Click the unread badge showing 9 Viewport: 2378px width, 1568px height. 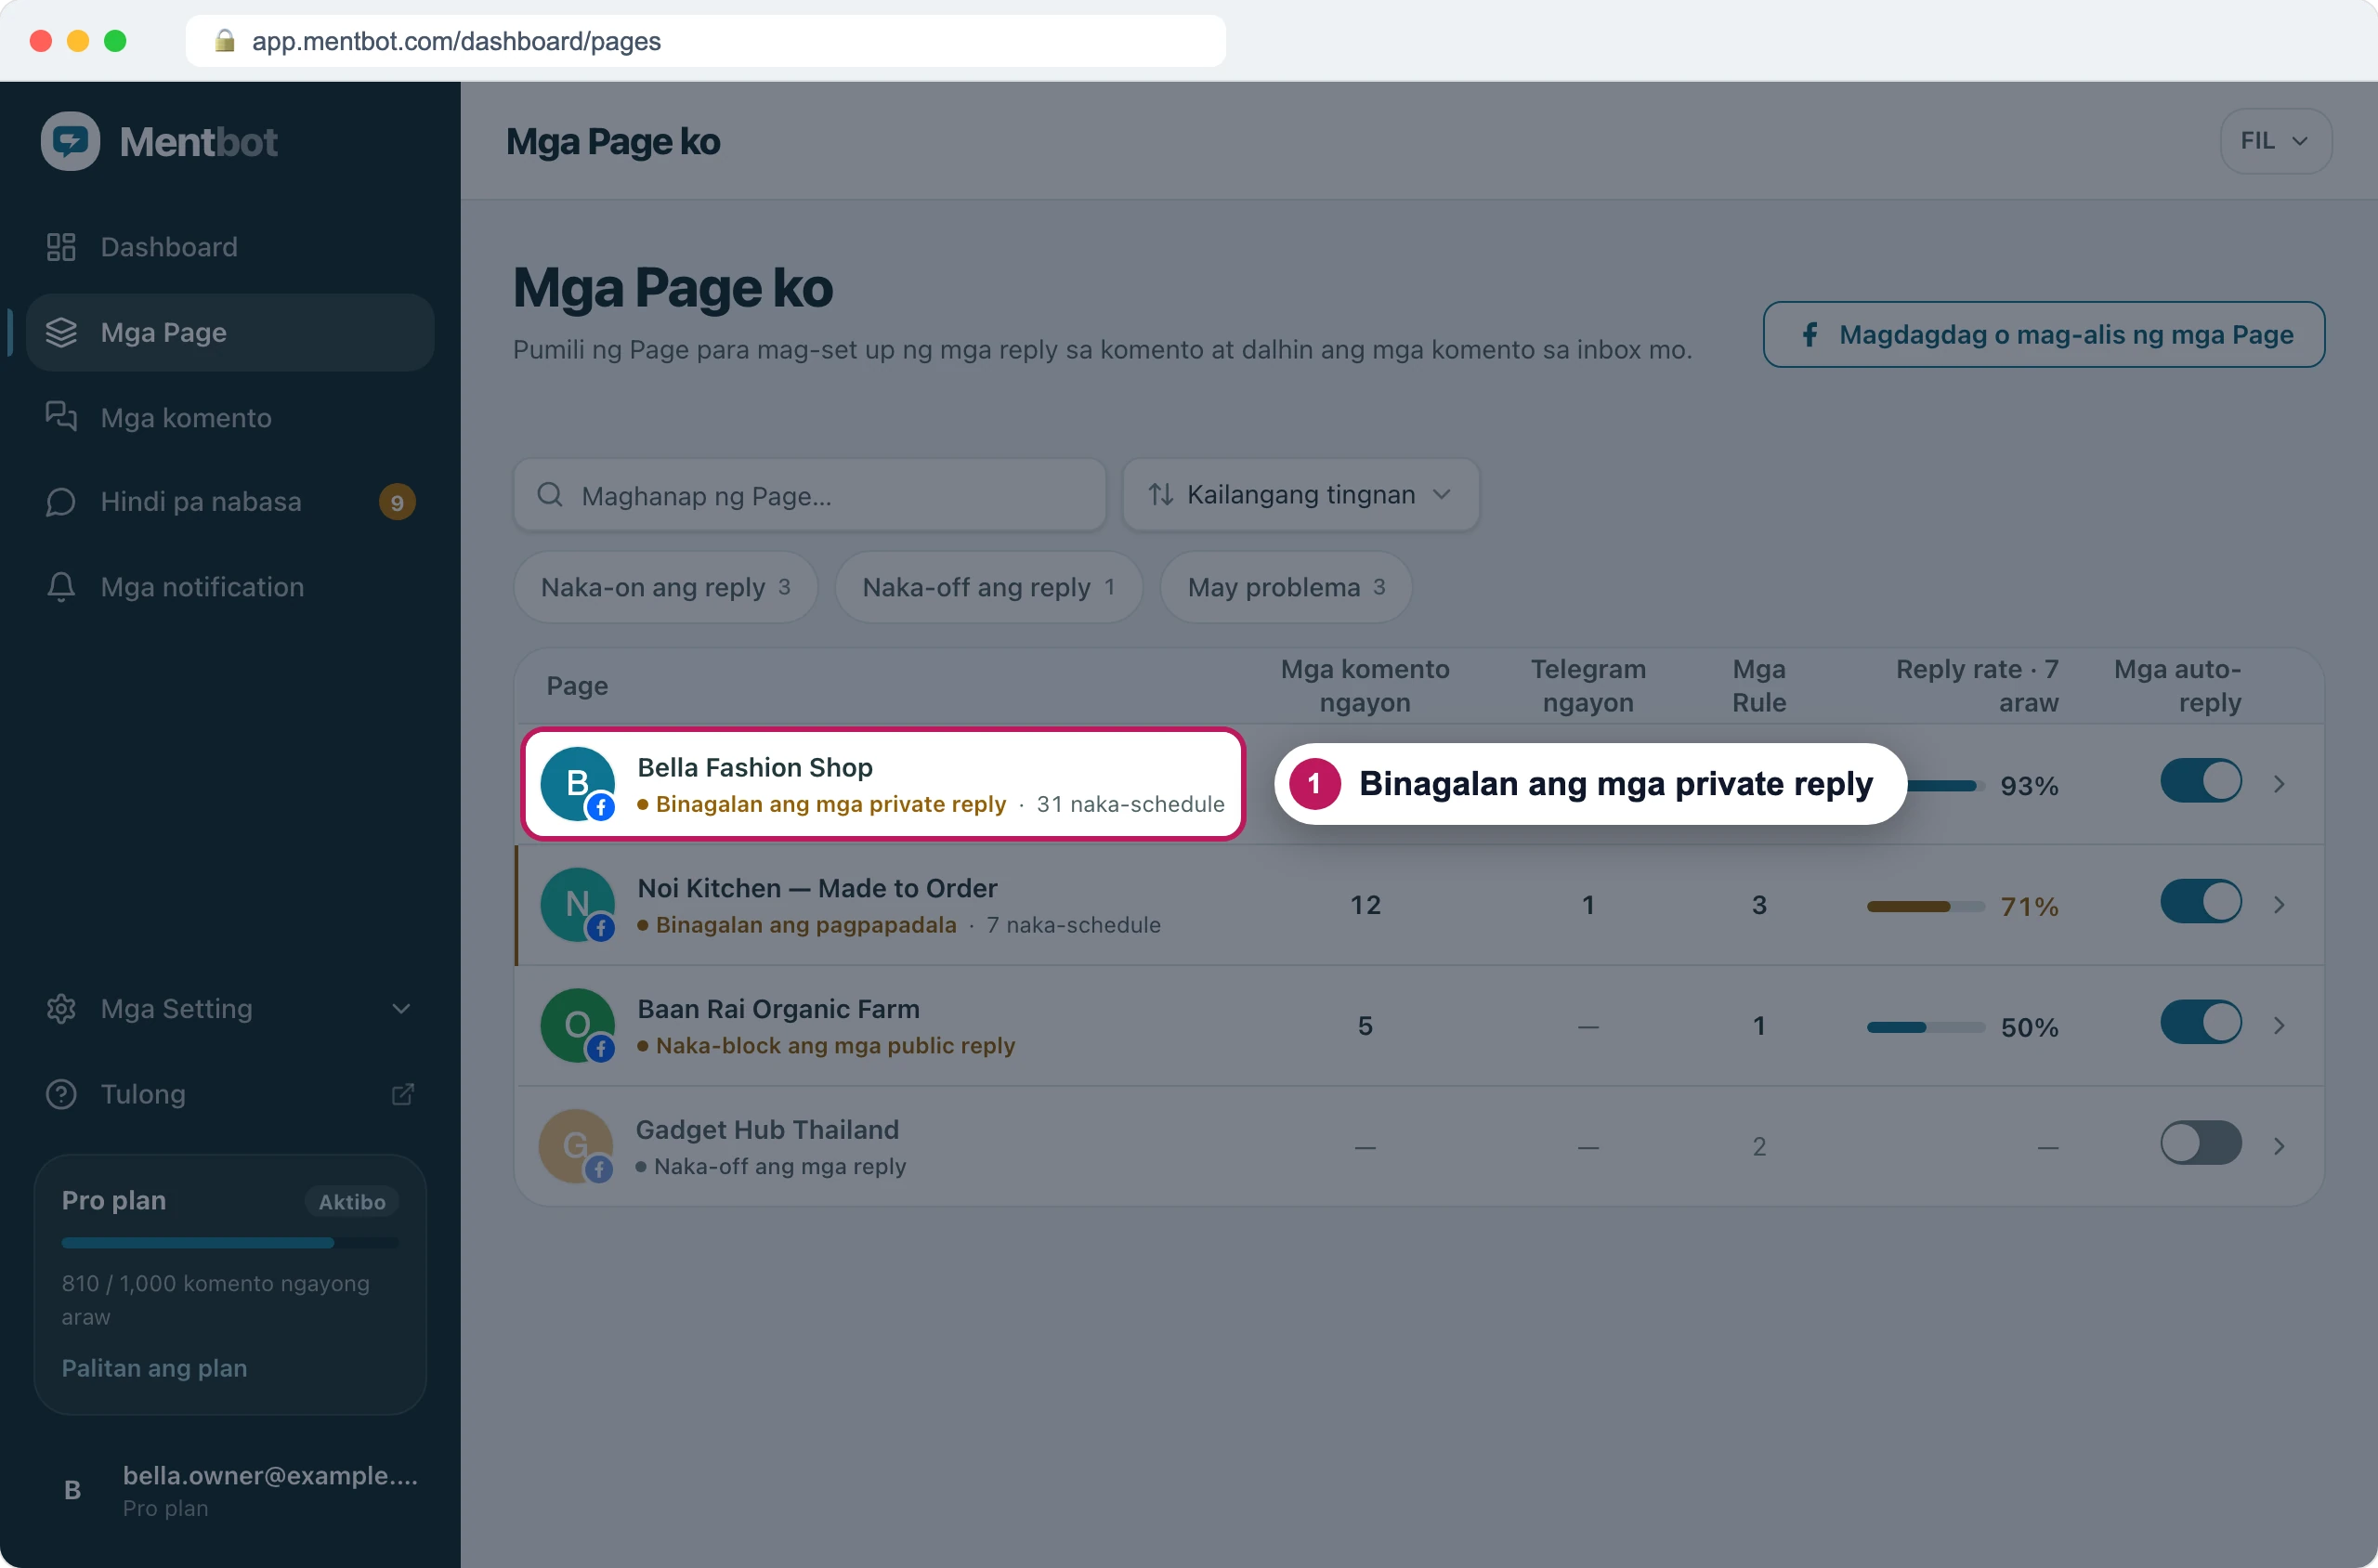coord(397,502)
